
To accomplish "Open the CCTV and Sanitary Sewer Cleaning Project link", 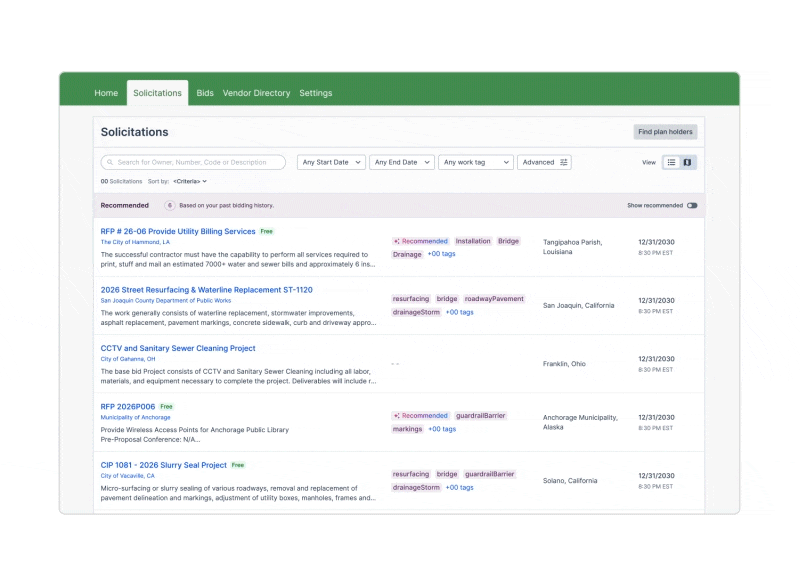I will pyautogui.click(x=176, y=348).
